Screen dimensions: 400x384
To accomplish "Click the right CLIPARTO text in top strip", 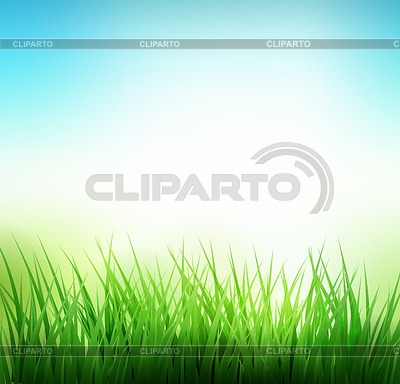I will [288, 44].
